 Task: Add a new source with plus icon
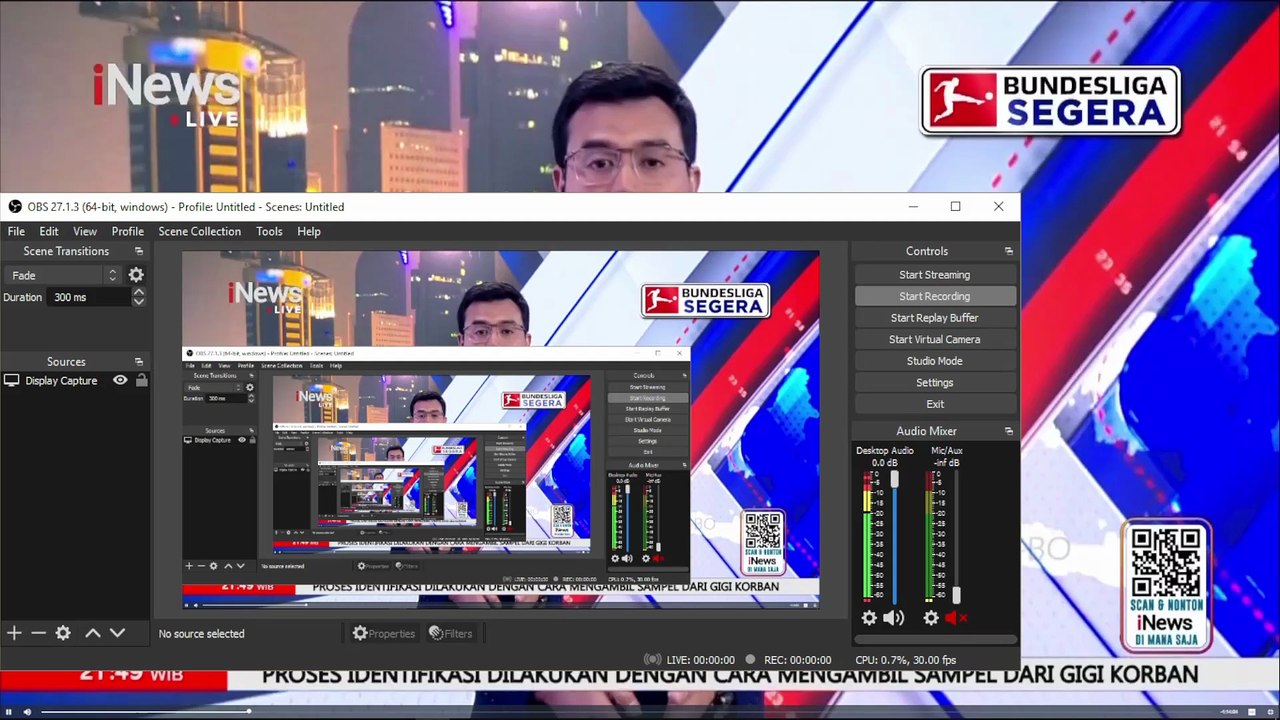pyautogui.click(x=14, y=633)
